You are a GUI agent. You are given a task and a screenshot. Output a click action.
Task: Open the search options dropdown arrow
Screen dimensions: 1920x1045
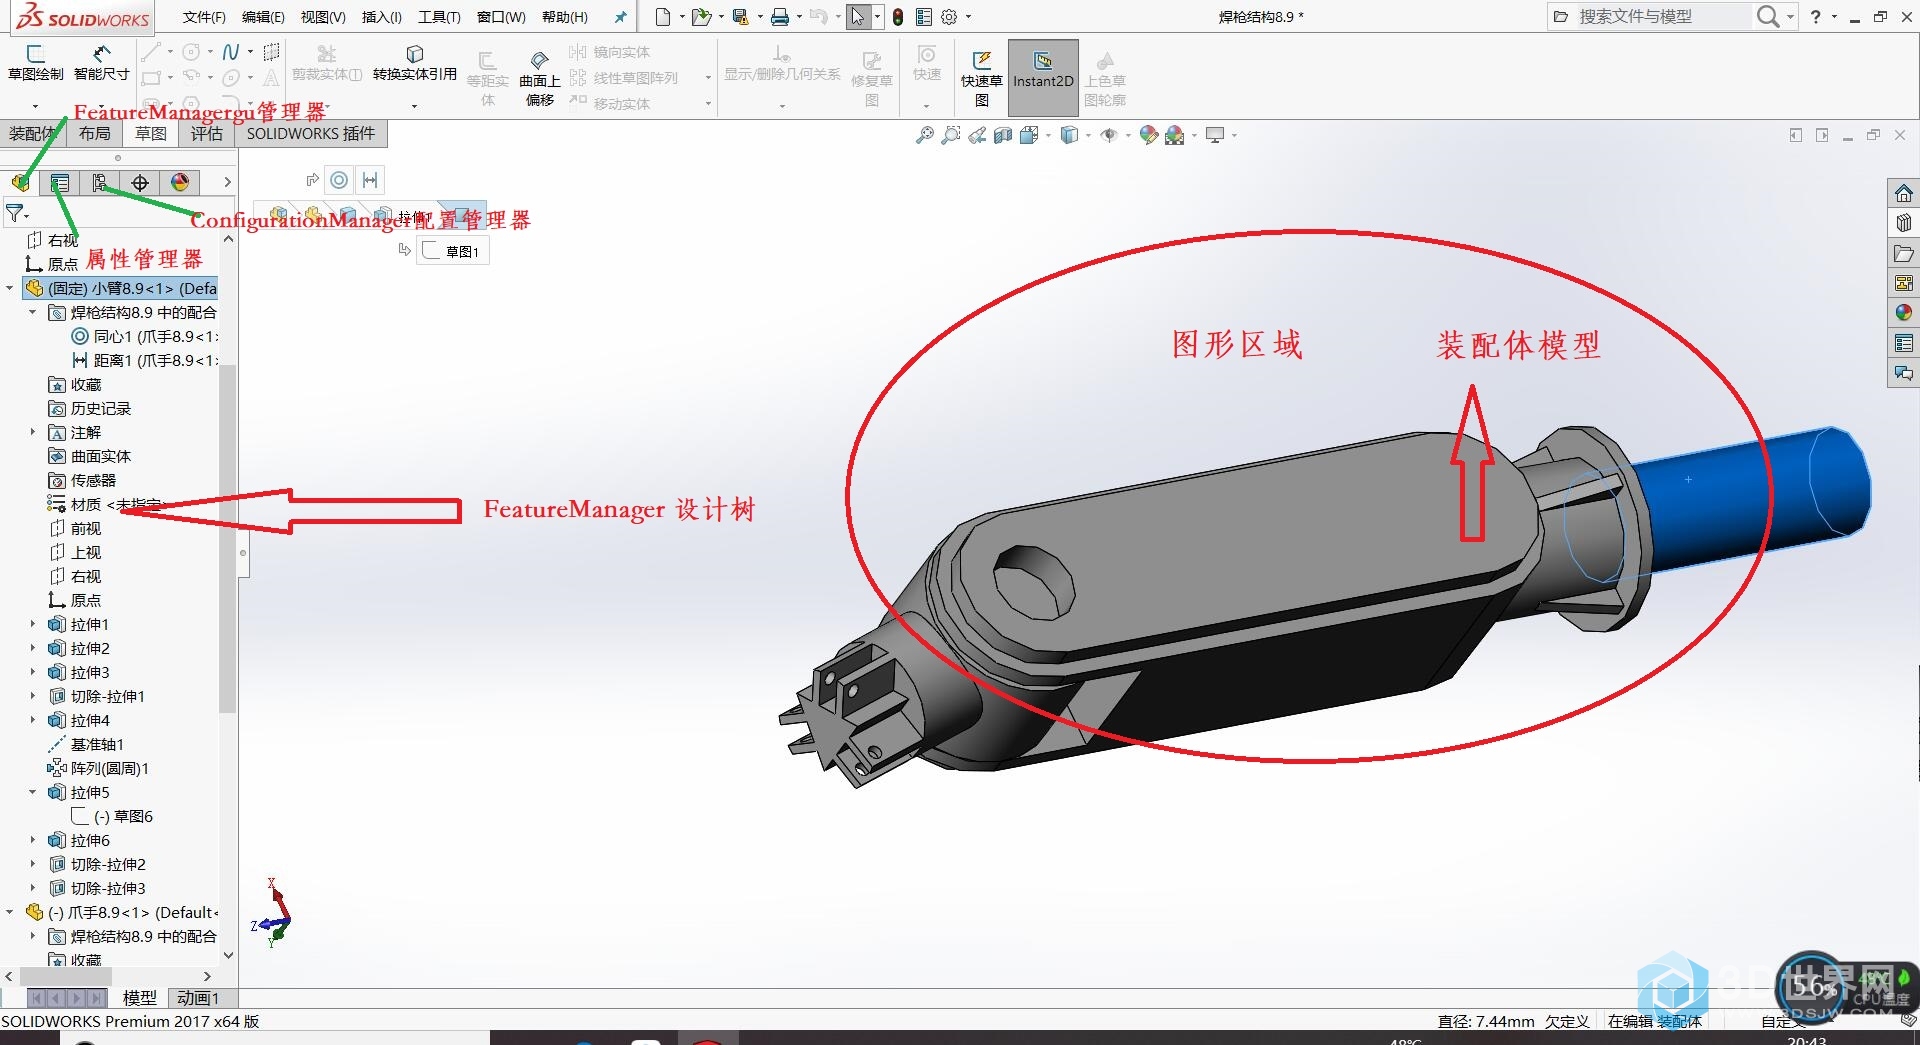[x=1790, y=17]
